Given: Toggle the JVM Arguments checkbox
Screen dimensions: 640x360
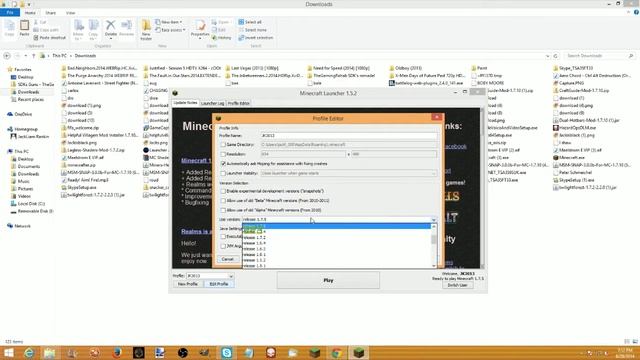Looking at the screenshot, I should (x=223, y=246).
